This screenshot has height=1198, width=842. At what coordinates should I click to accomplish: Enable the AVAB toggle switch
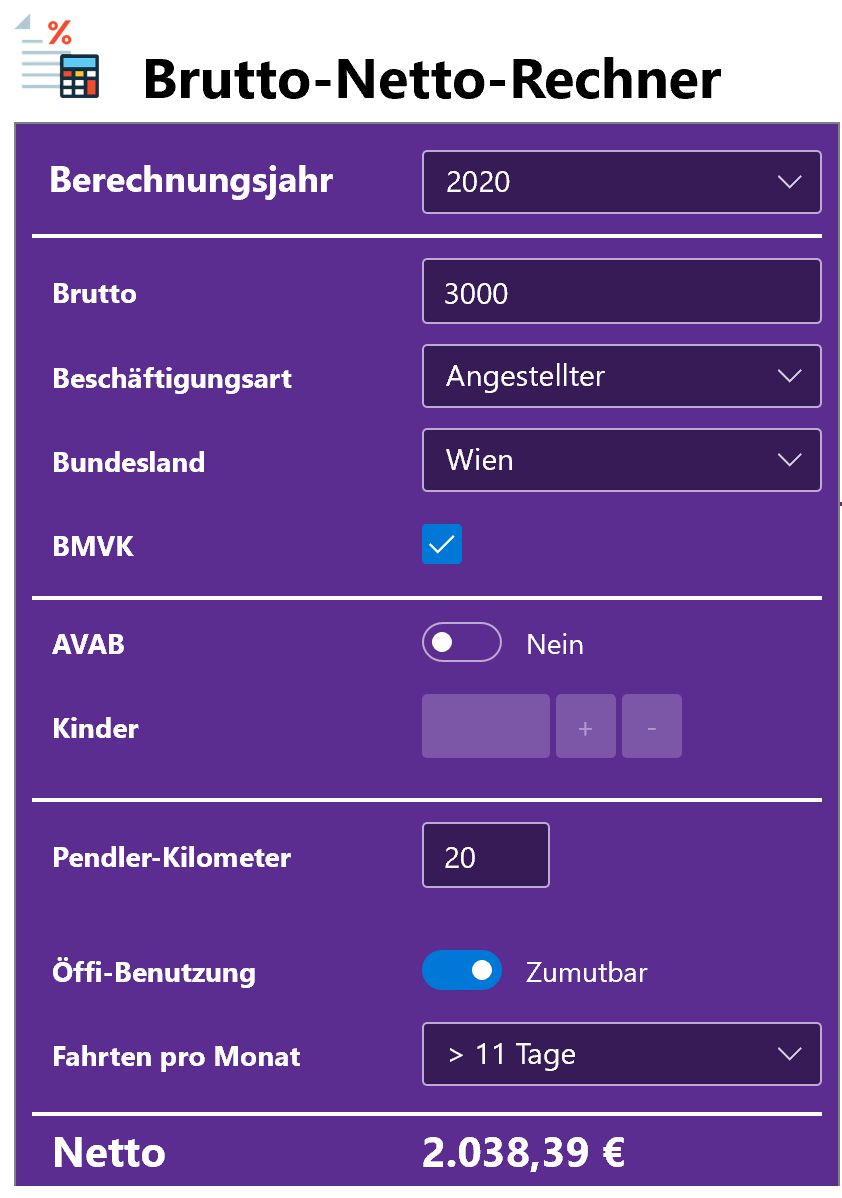pyautogui.click(x=461, y=643)
